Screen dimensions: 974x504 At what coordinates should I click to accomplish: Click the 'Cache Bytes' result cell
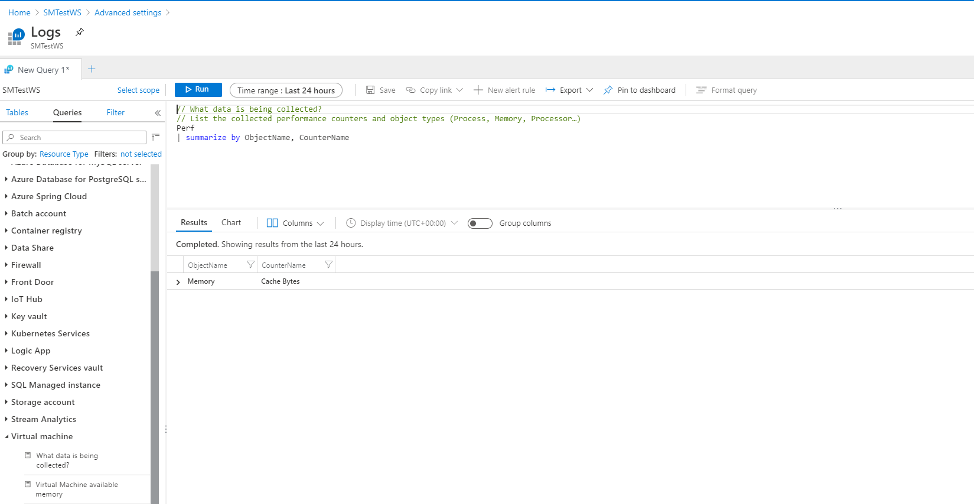click(x=280, y=282)
